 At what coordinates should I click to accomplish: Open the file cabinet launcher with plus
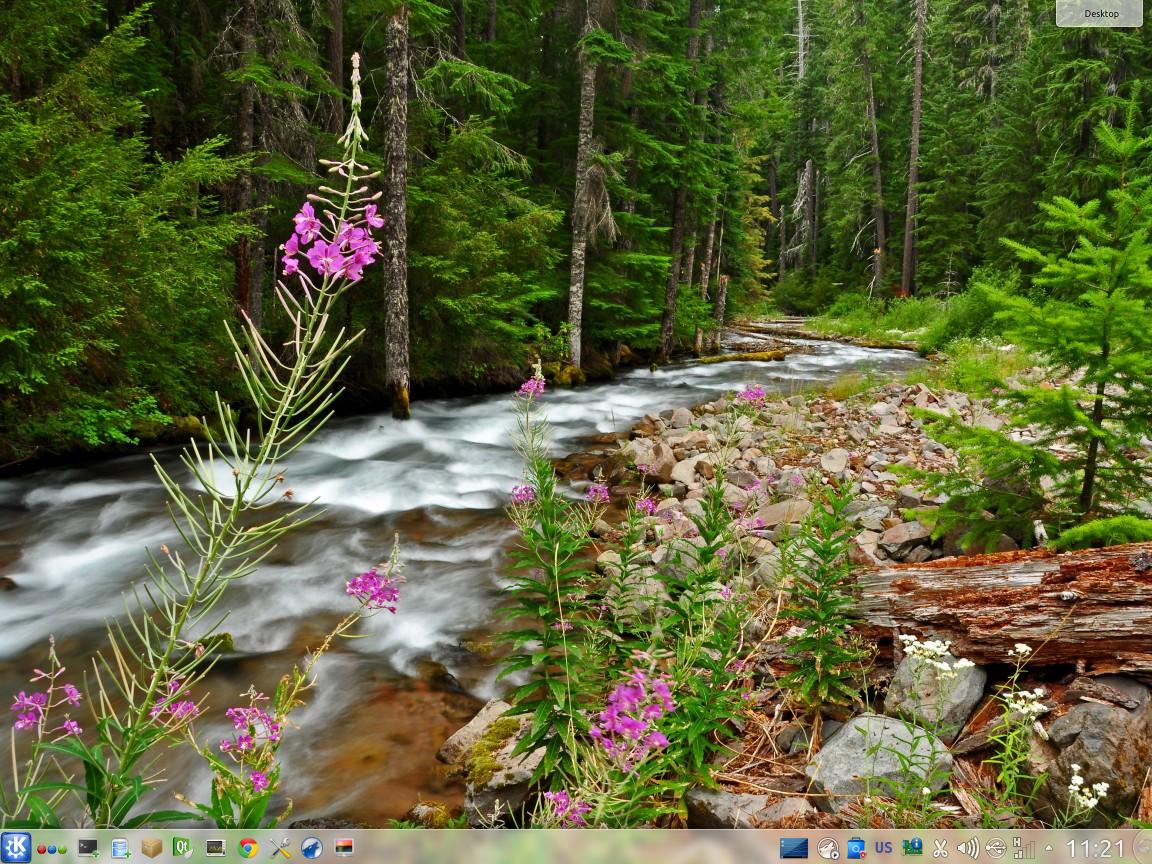tap(120, 848)
